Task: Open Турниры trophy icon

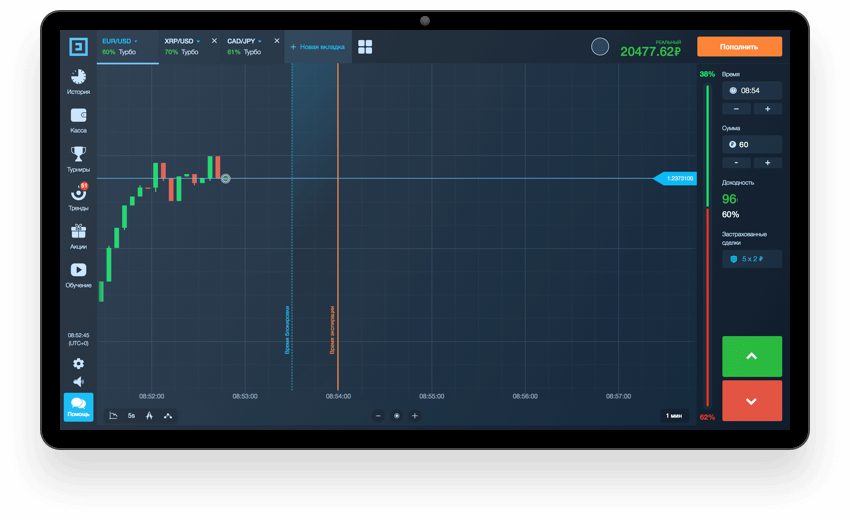Action: tap(78, 158)
